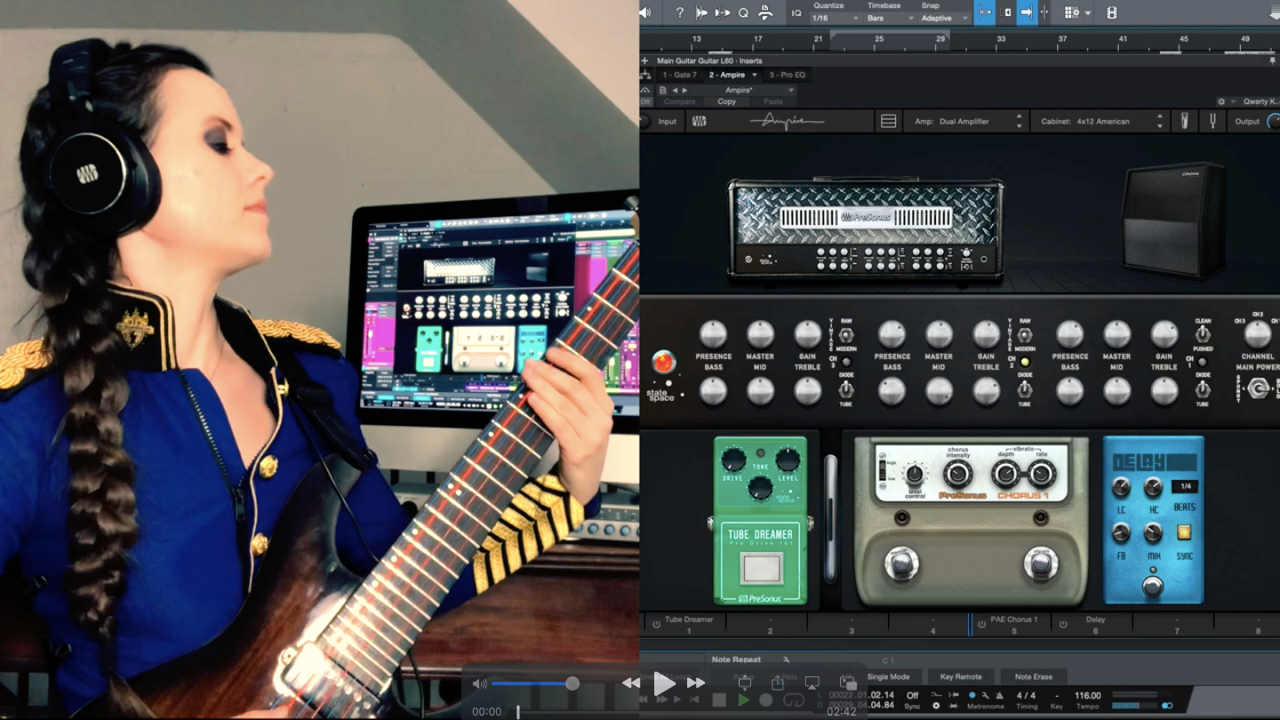Open the Delay 1/4 beats value
The width and height of the screenshot is (1280, 720).
[1186, 487]
